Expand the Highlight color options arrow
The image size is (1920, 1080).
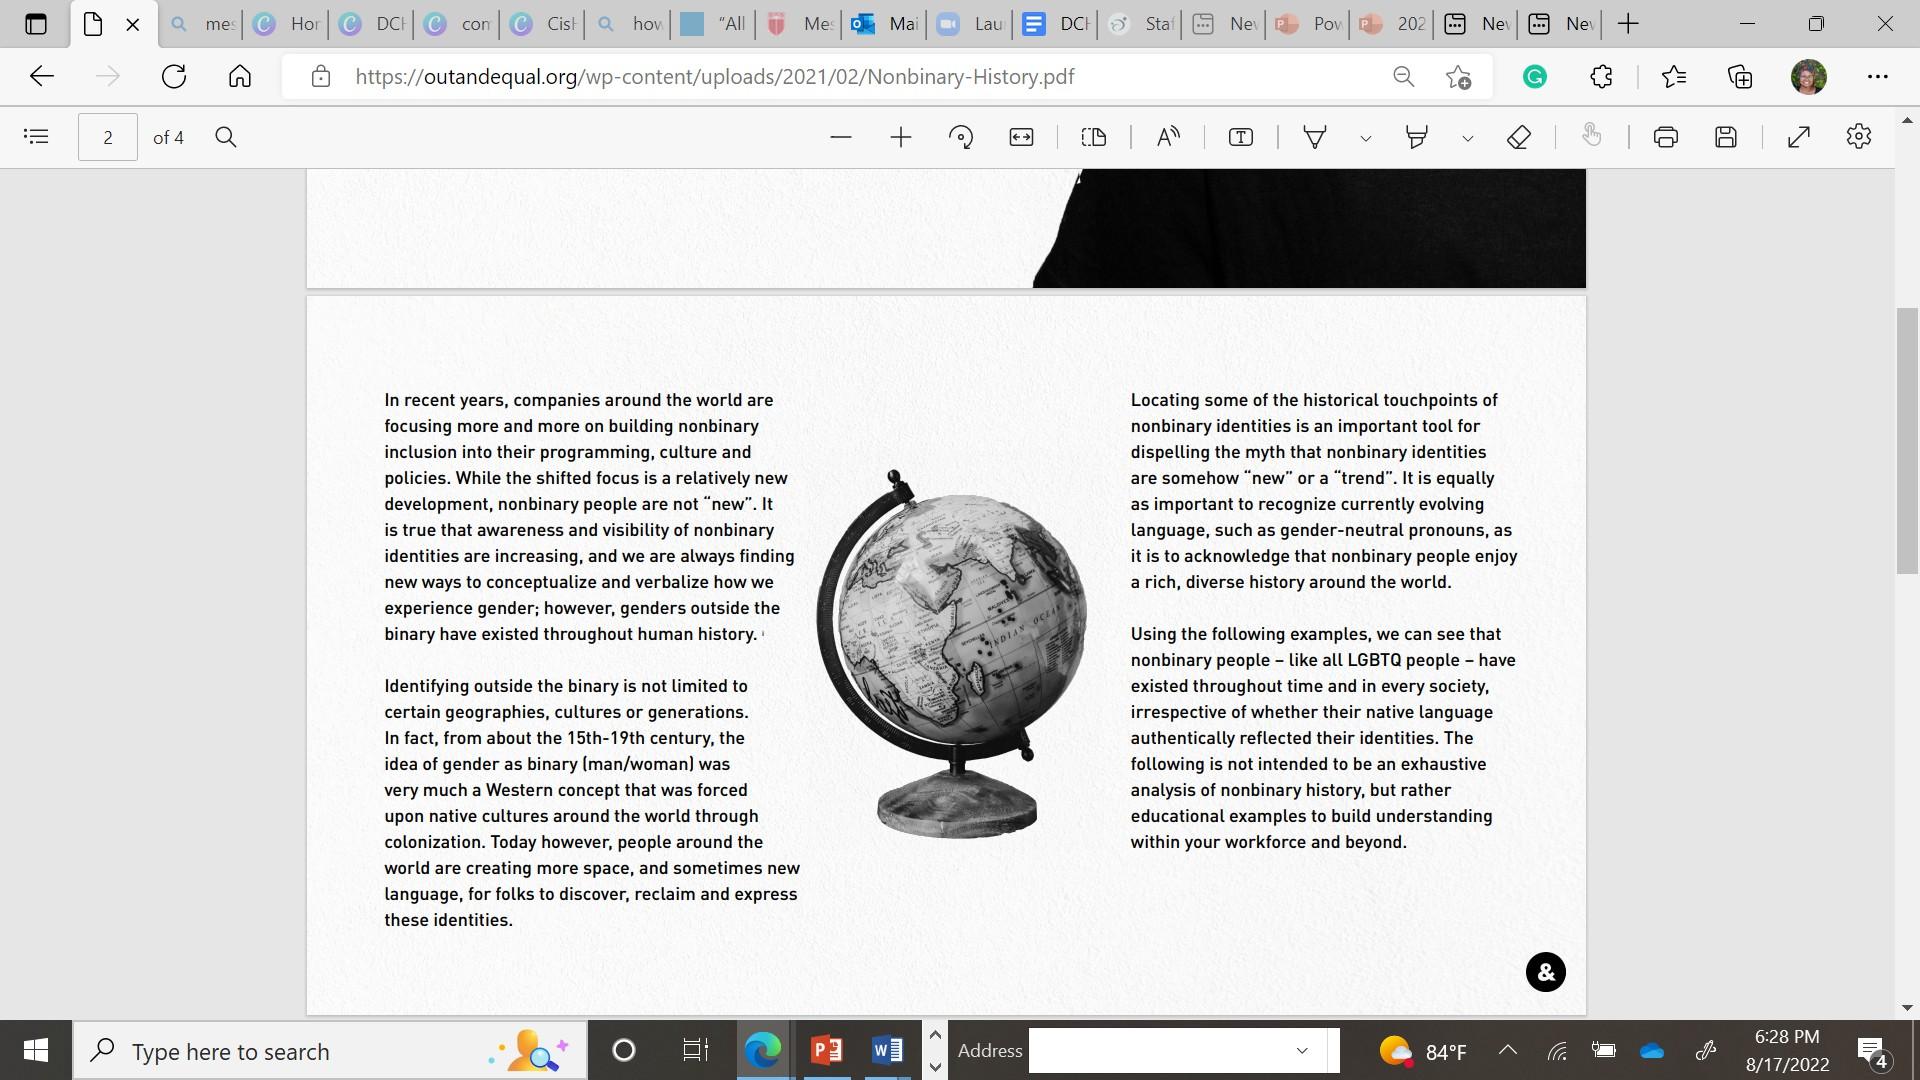click(x=1467, y=138)
